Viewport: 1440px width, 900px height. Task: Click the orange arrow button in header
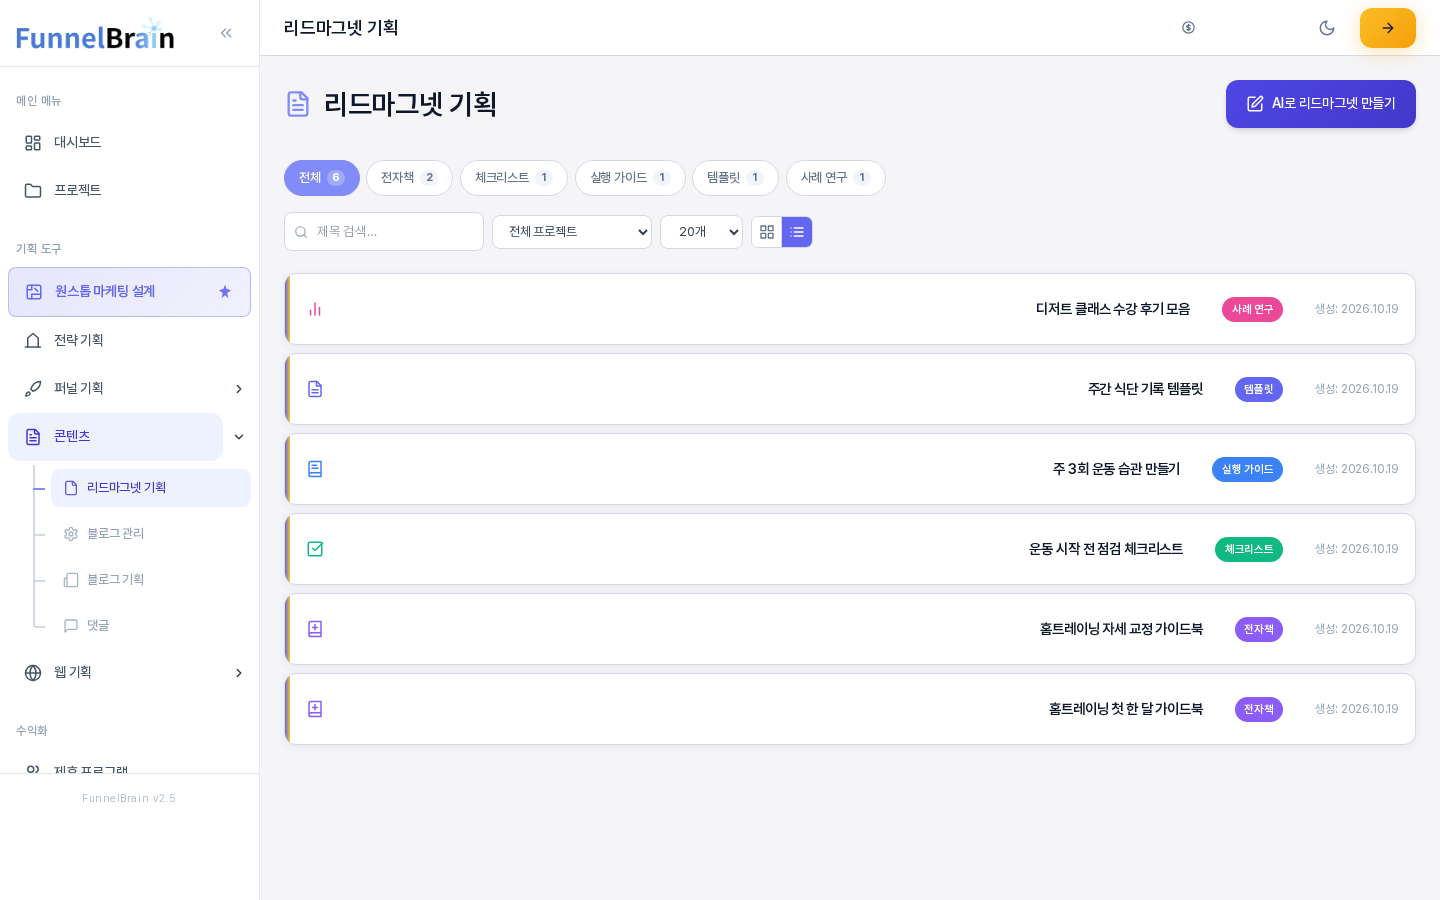pyautogui.click(x=1388, y=28)
